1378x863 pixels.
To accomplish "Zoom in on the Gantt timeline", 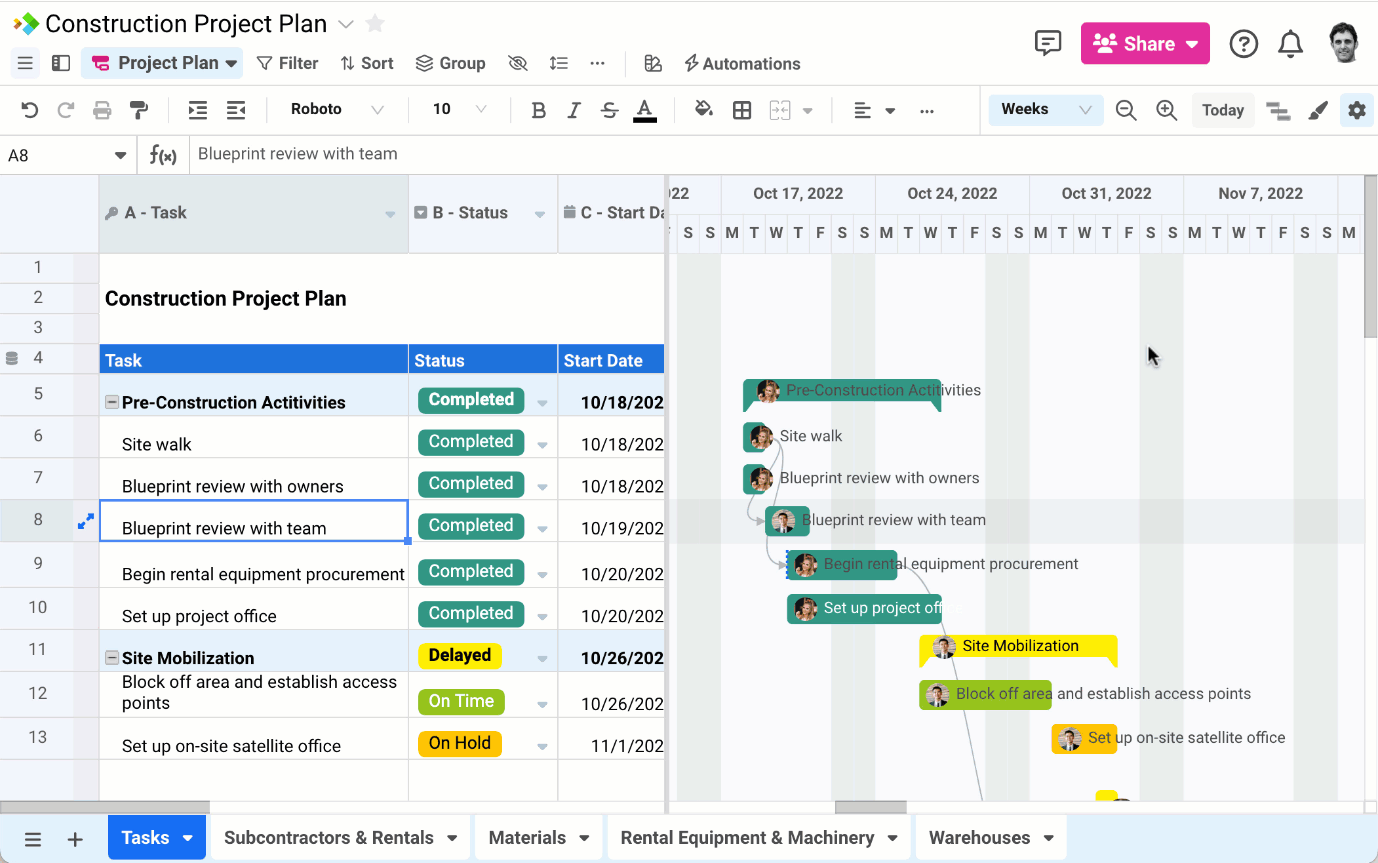I will (x=1167, y=110).
